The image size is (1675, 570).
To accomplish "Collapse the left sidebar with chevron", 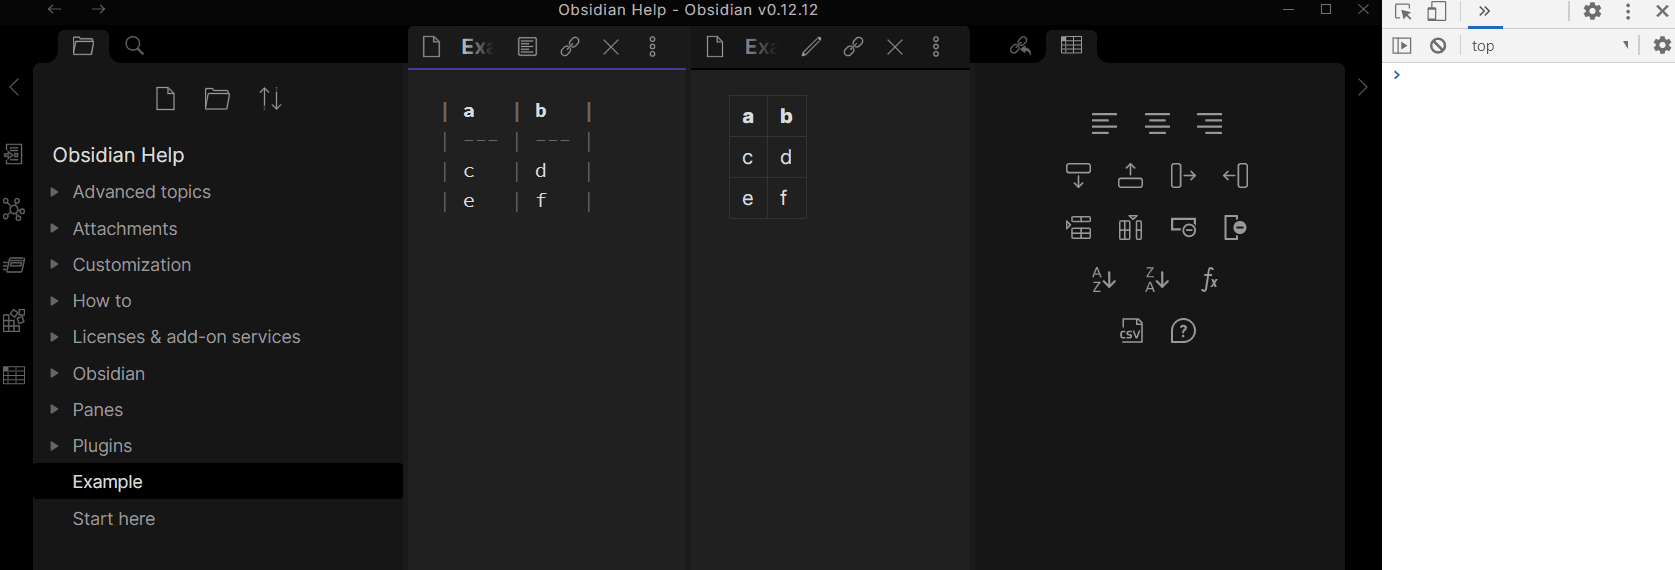I will point(14,88).
